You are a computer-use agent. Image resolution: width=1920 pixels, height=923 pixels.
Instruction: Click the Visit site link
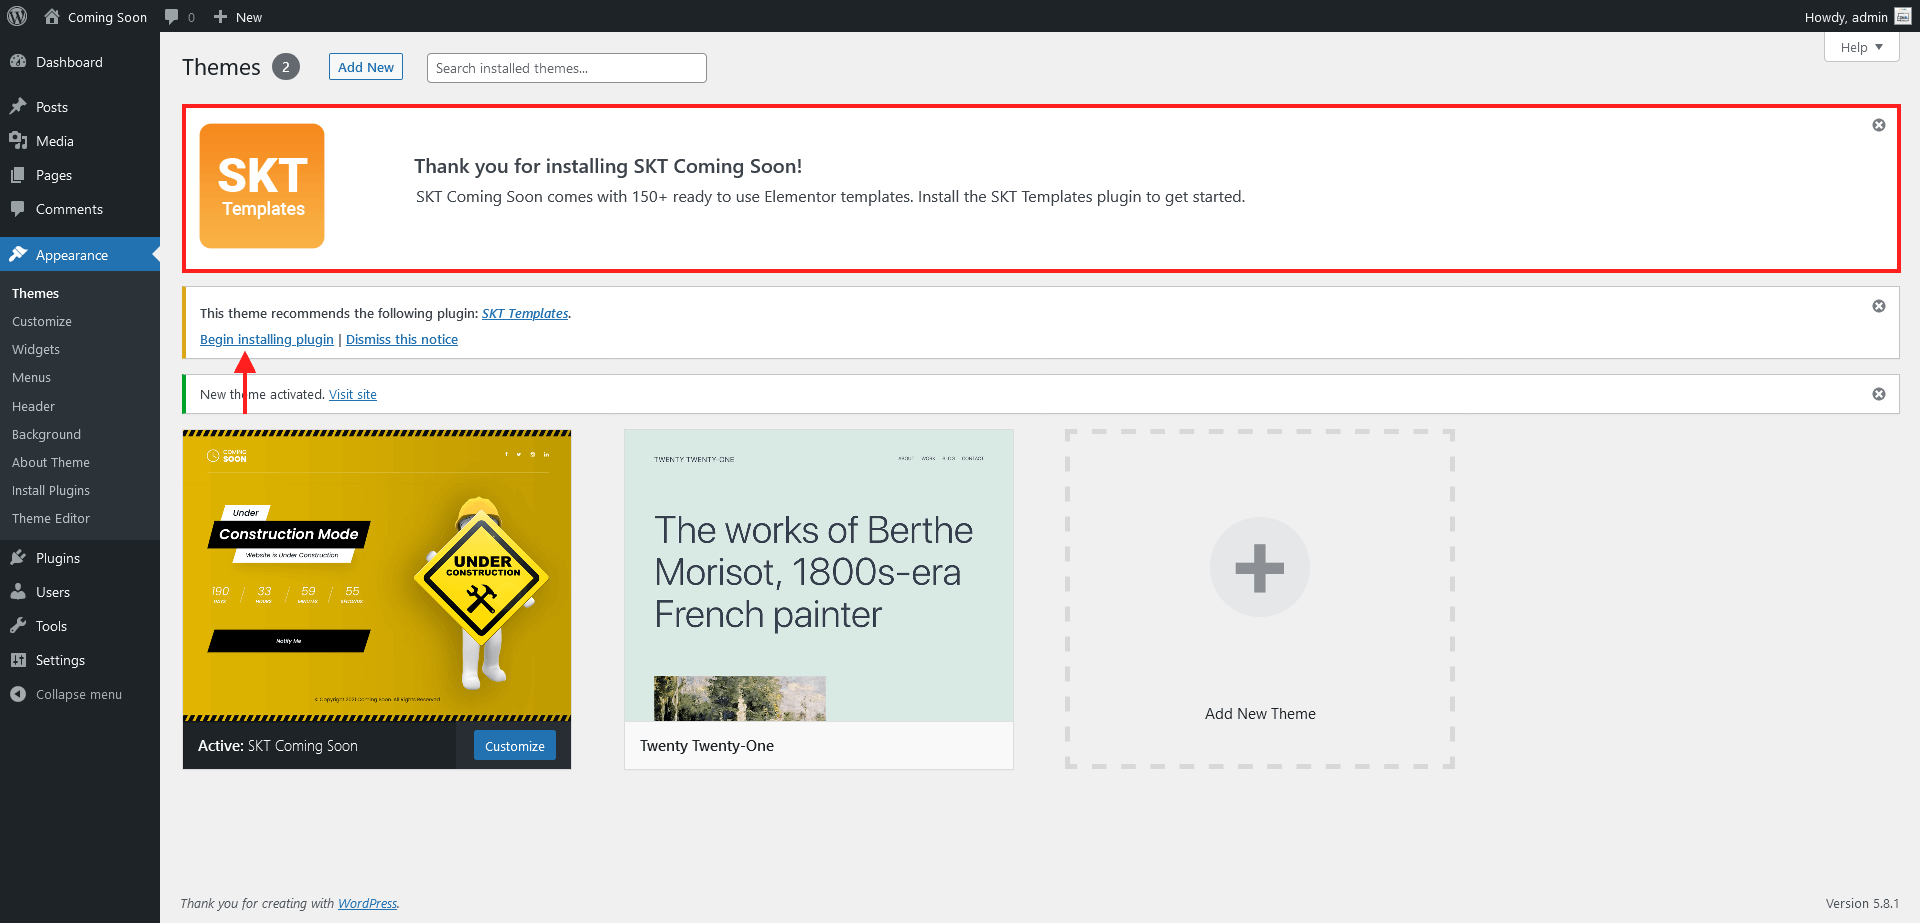coord(353,394)
